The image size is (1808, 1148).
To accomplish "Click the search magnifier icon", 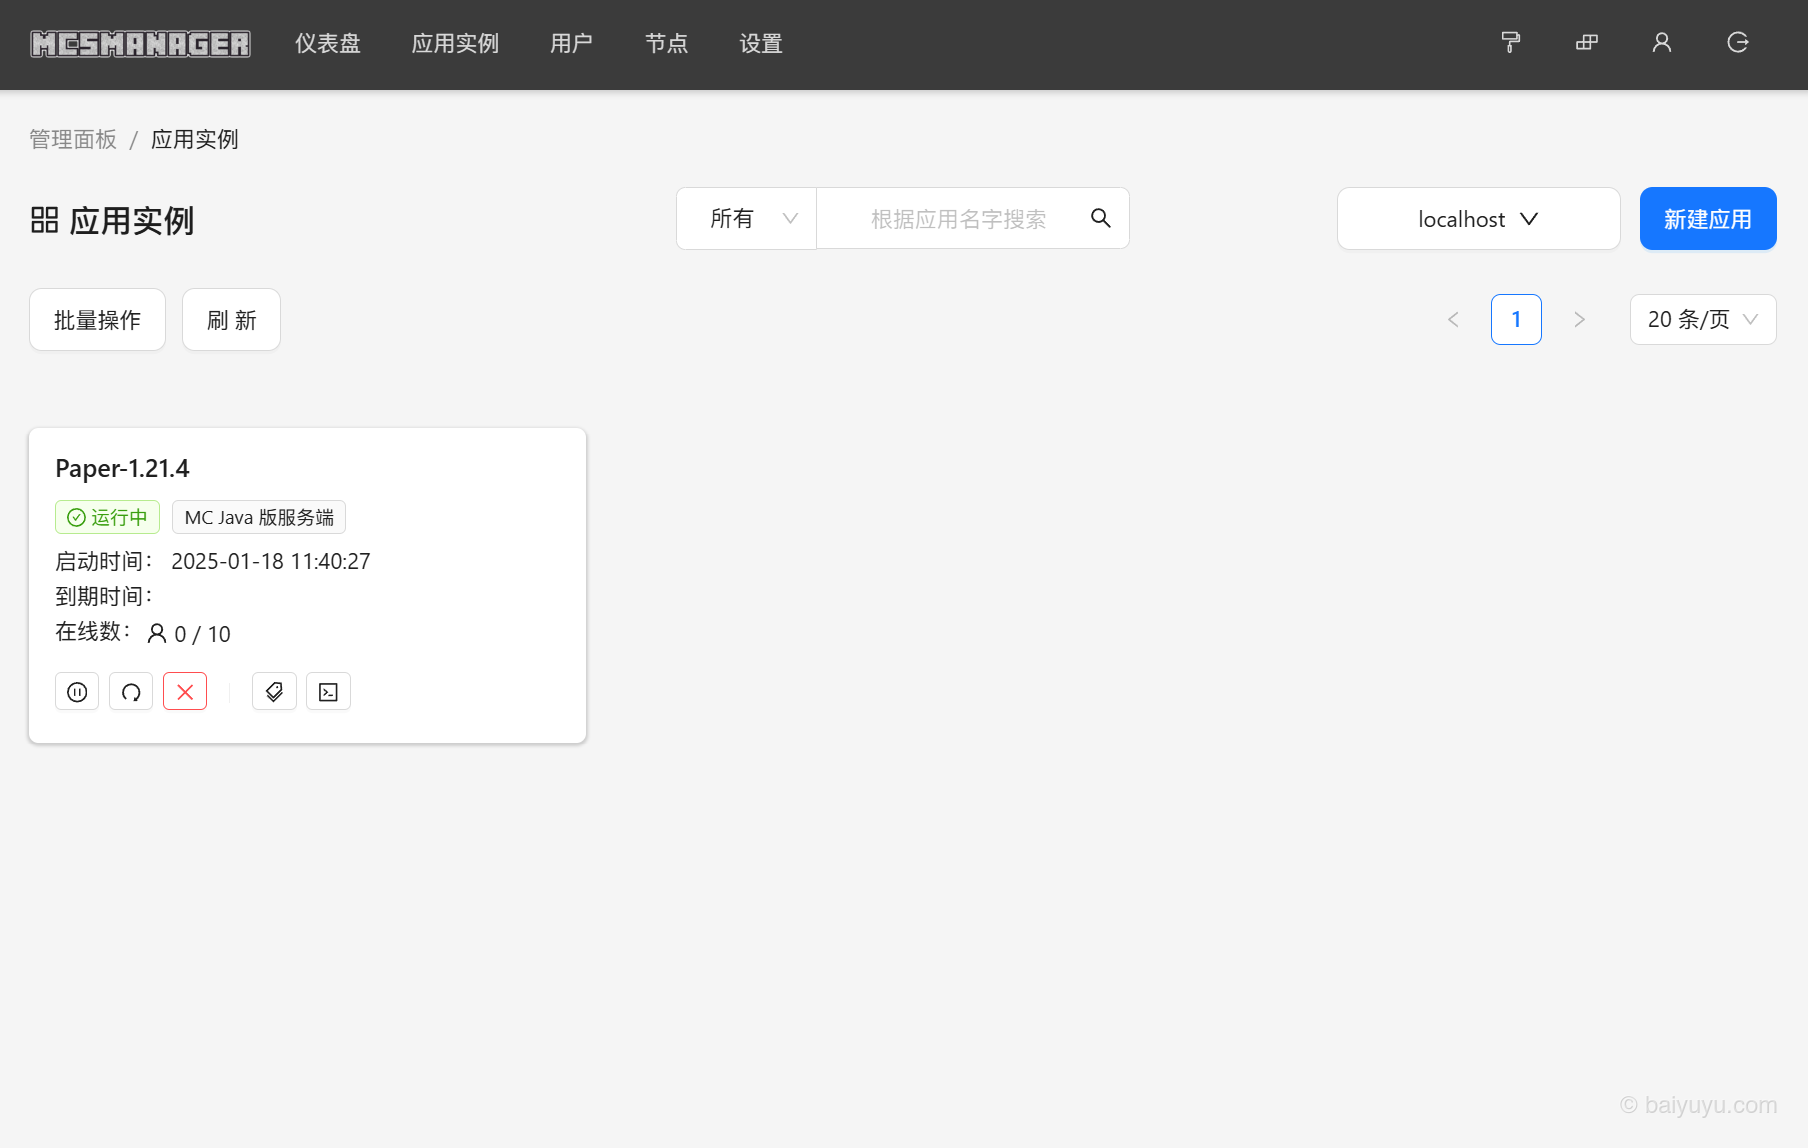I will pos(1101,218).
